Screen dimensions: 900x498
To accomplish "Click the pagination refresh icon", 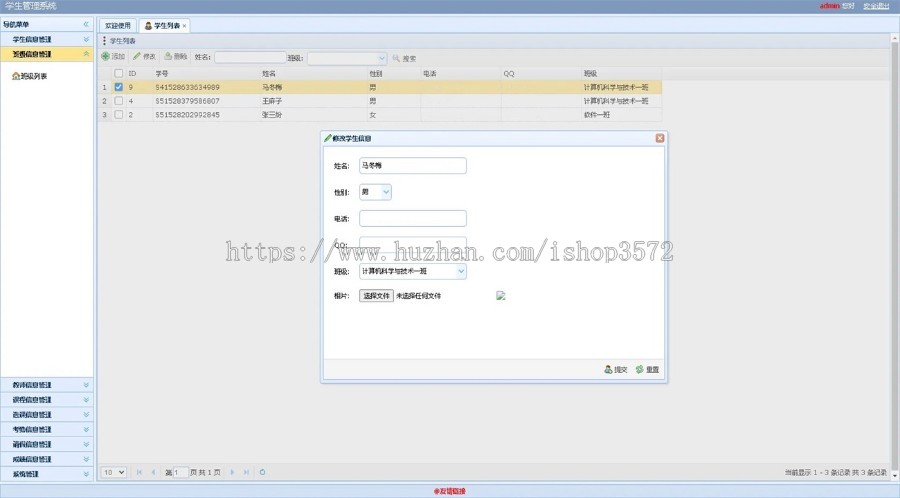I will pos(262,472).
